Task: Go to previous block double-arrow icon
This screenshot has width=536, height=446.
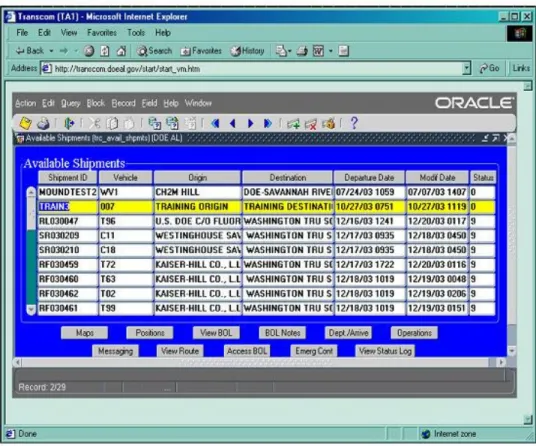Action: pyautogui.click(x=215, y=123)
